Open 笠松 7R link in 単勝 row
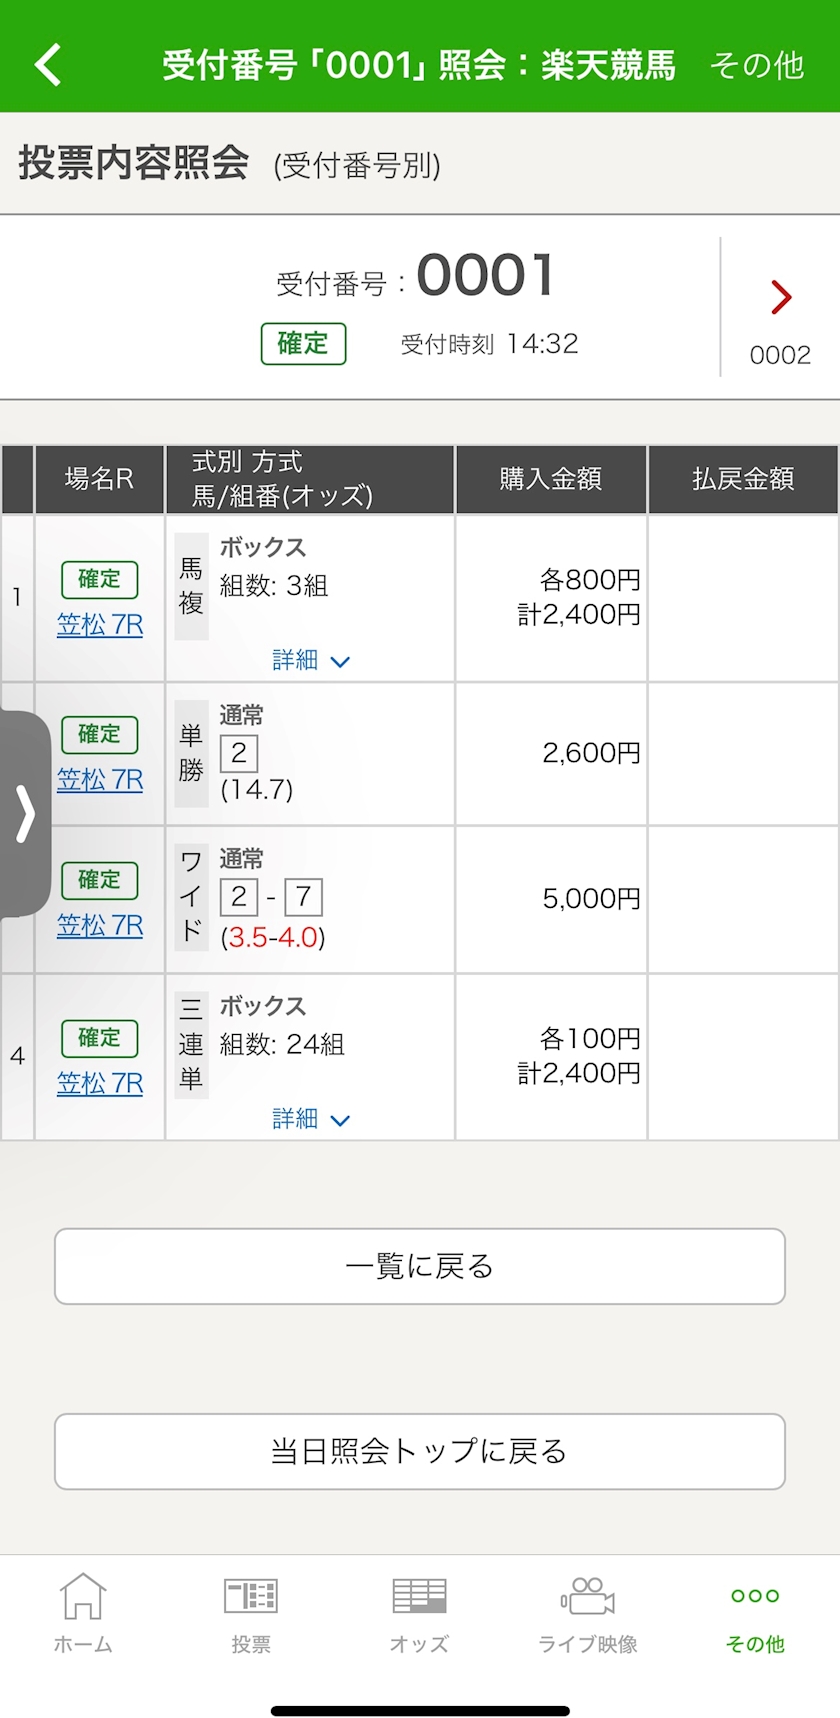The height and width of the screenshot is (1718, 840). click(100, 780)
